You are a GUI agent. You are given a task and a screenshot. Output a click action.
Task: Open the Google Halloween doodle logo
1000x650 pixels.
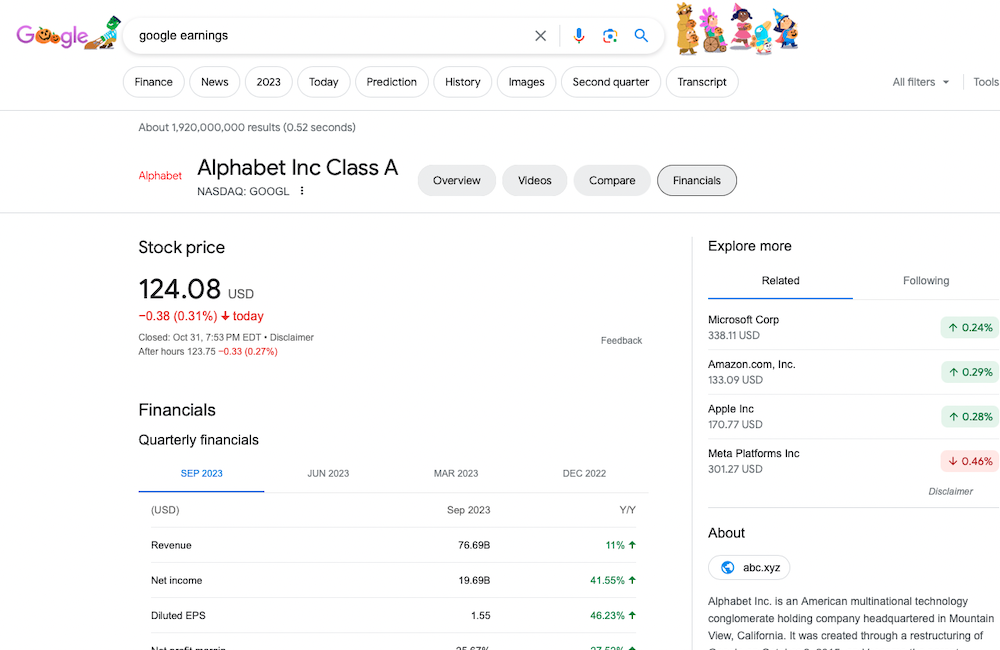tap(68, 34)
